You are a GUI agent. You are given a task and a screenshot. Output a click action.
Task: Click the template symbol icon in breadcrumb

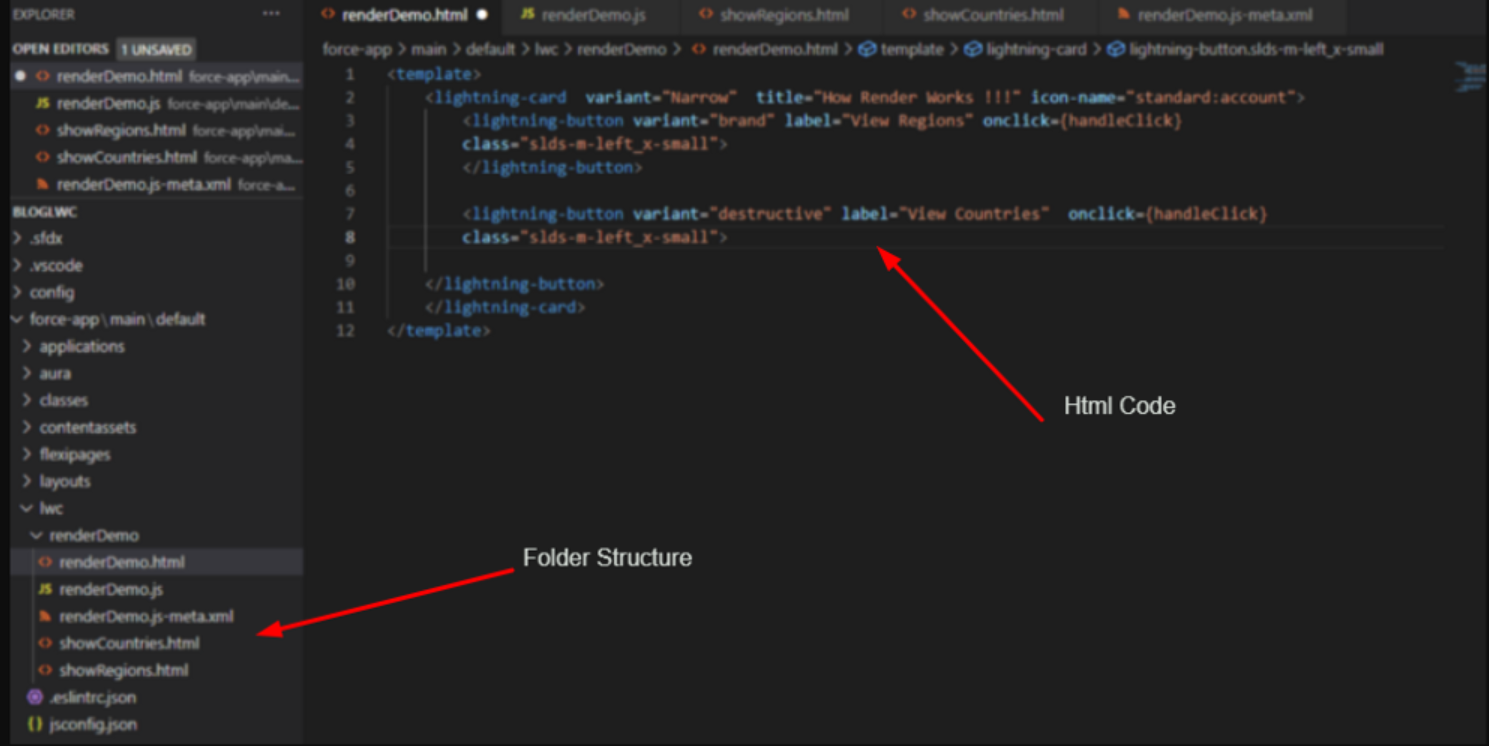pyautogui.click(x=867, y=49)
